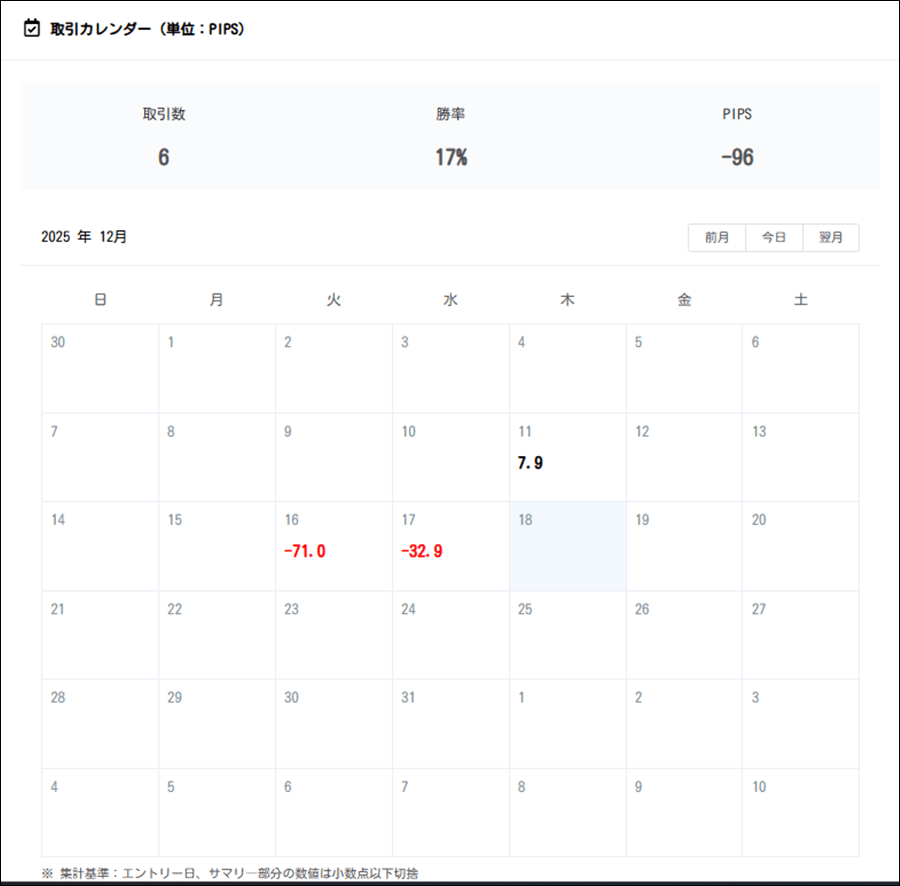900x886 pixels.
Task: Select December 1 in the calendar
Action: tap(216, 368)
